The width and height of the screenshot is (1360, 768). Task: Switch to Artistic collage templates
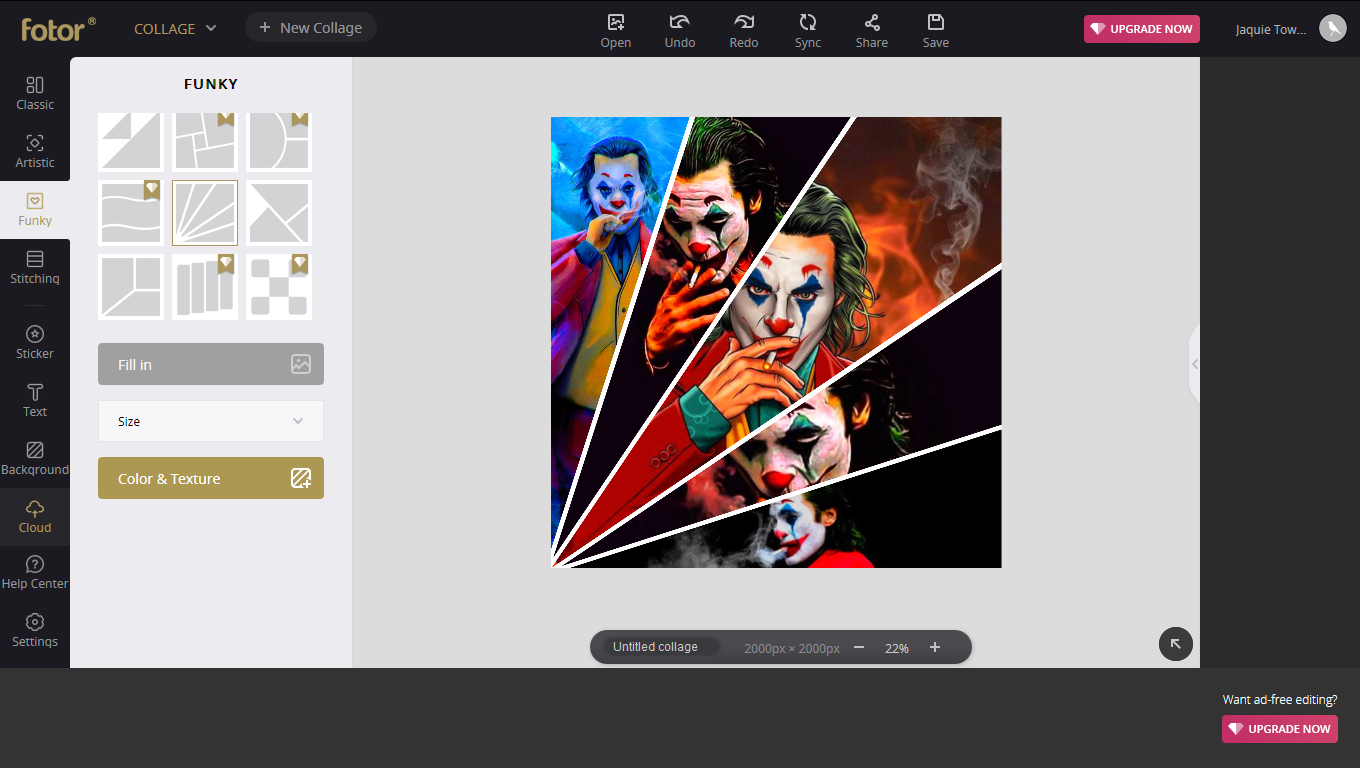coord(35,151)
